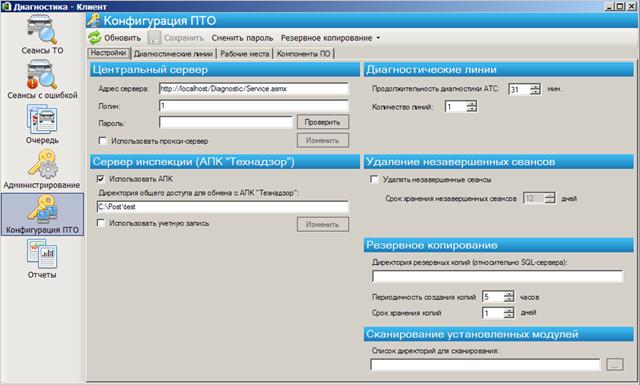Click Изменить button next to учетную запись
Viewport: 640px width, 385px height.
coord(322,224)
